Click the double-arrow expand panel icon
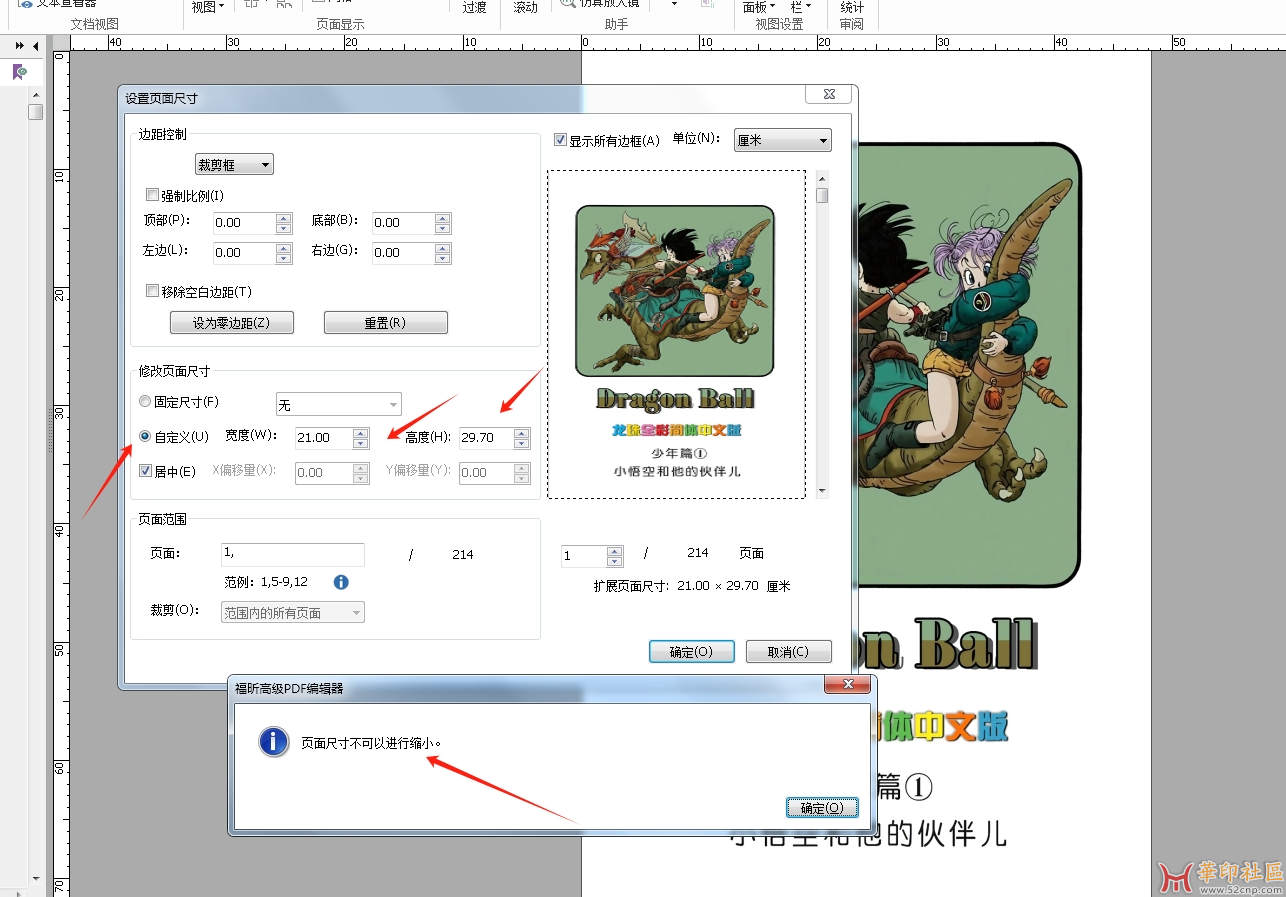This screenshot has height=897, width=1286. point(19,46)
